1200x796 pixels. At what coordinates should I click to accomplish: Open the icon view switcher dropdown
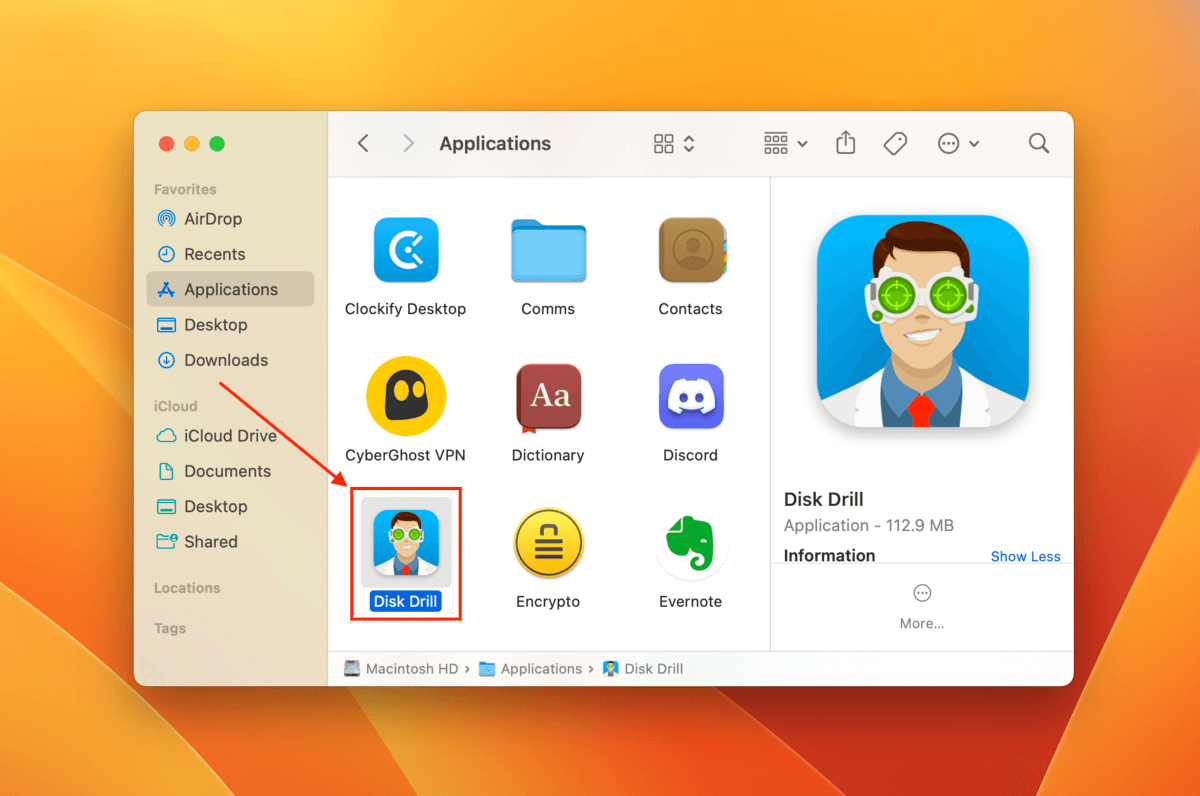pyautogui.click(x=674, y=144)
